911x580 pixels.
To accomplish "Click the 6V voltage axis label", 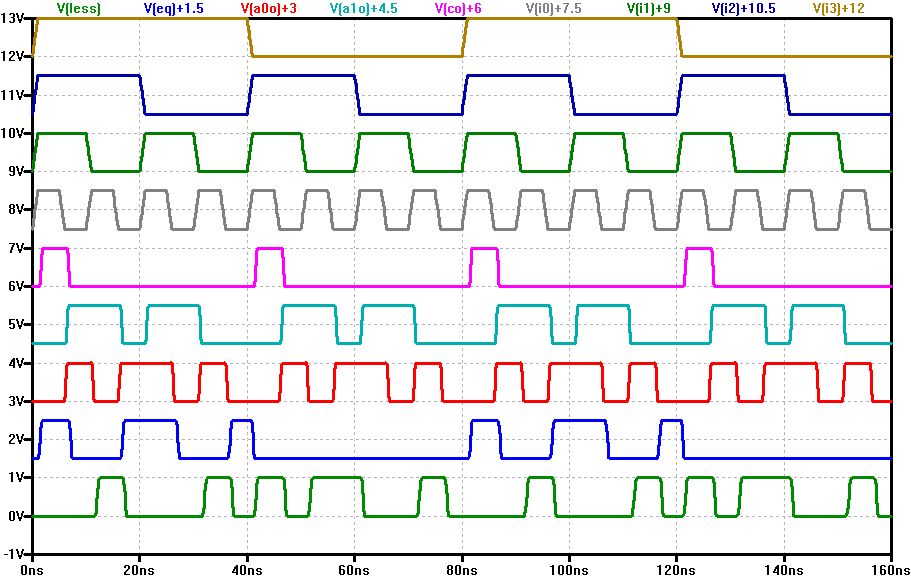I will click(x=18, y=287).
